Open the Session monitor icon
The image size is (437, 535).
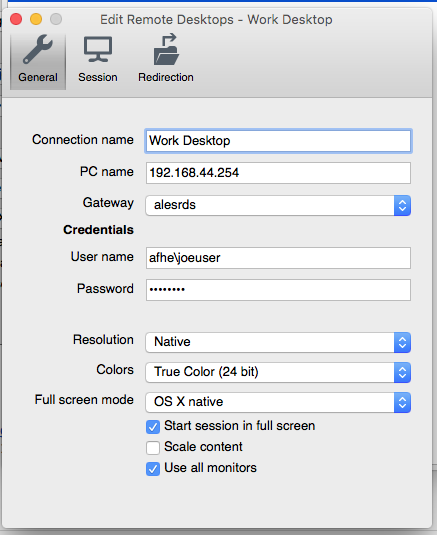(x=98, y=49)
